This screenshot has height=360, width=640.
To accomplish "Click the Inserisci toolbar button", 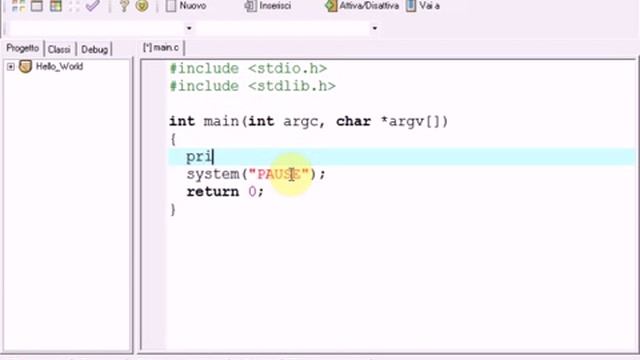I will [268, 6].
